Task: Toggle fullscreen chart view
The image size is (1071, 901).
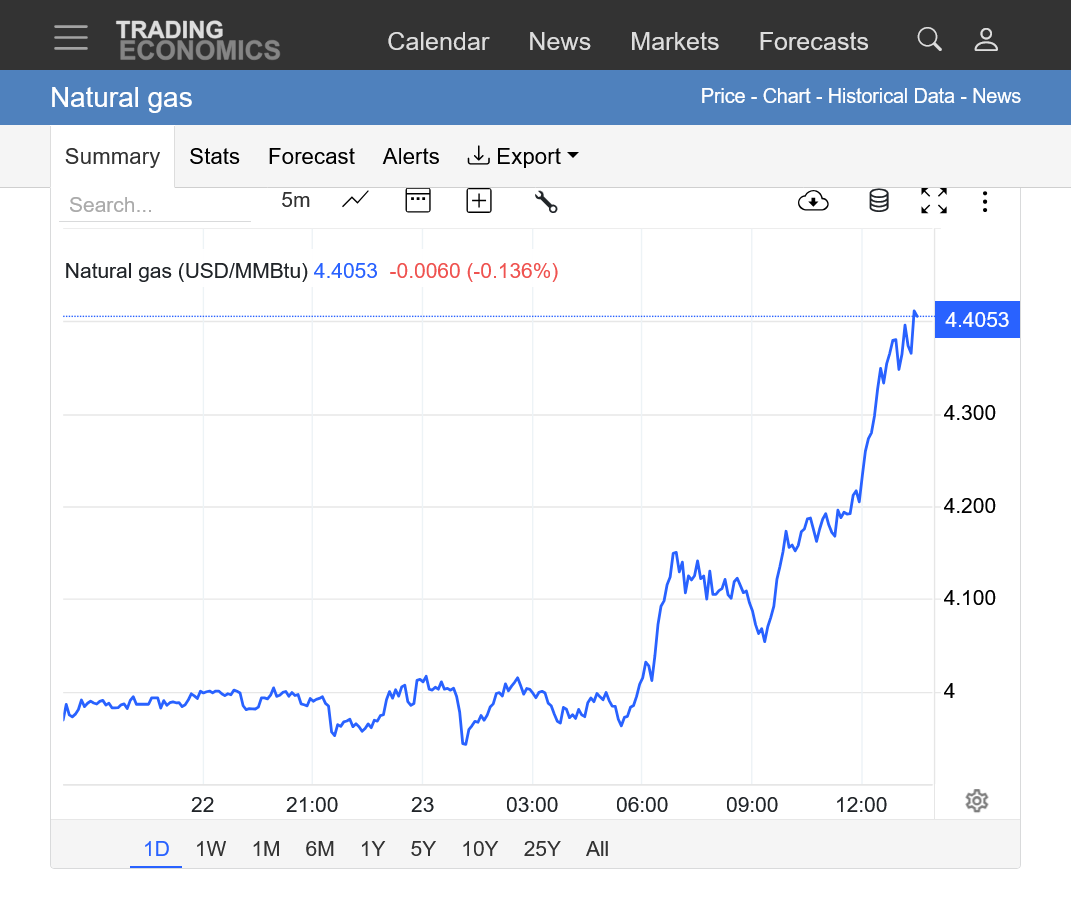Action: [933, 201]
